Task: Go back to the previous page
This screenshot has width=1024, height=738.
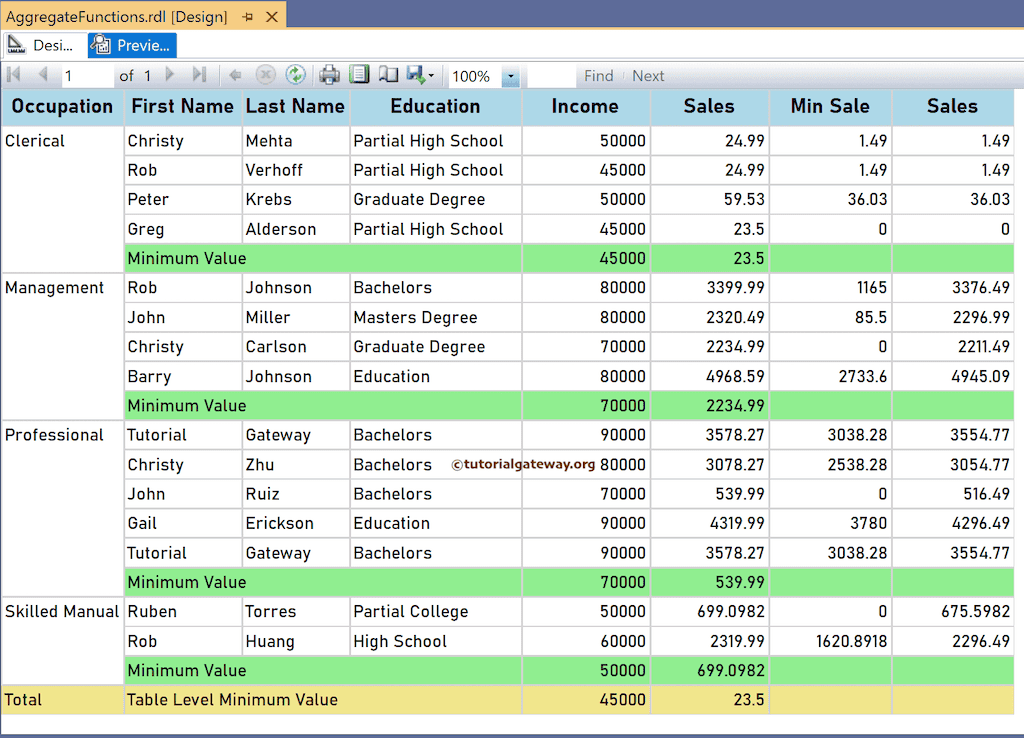Action: (41, 75)
